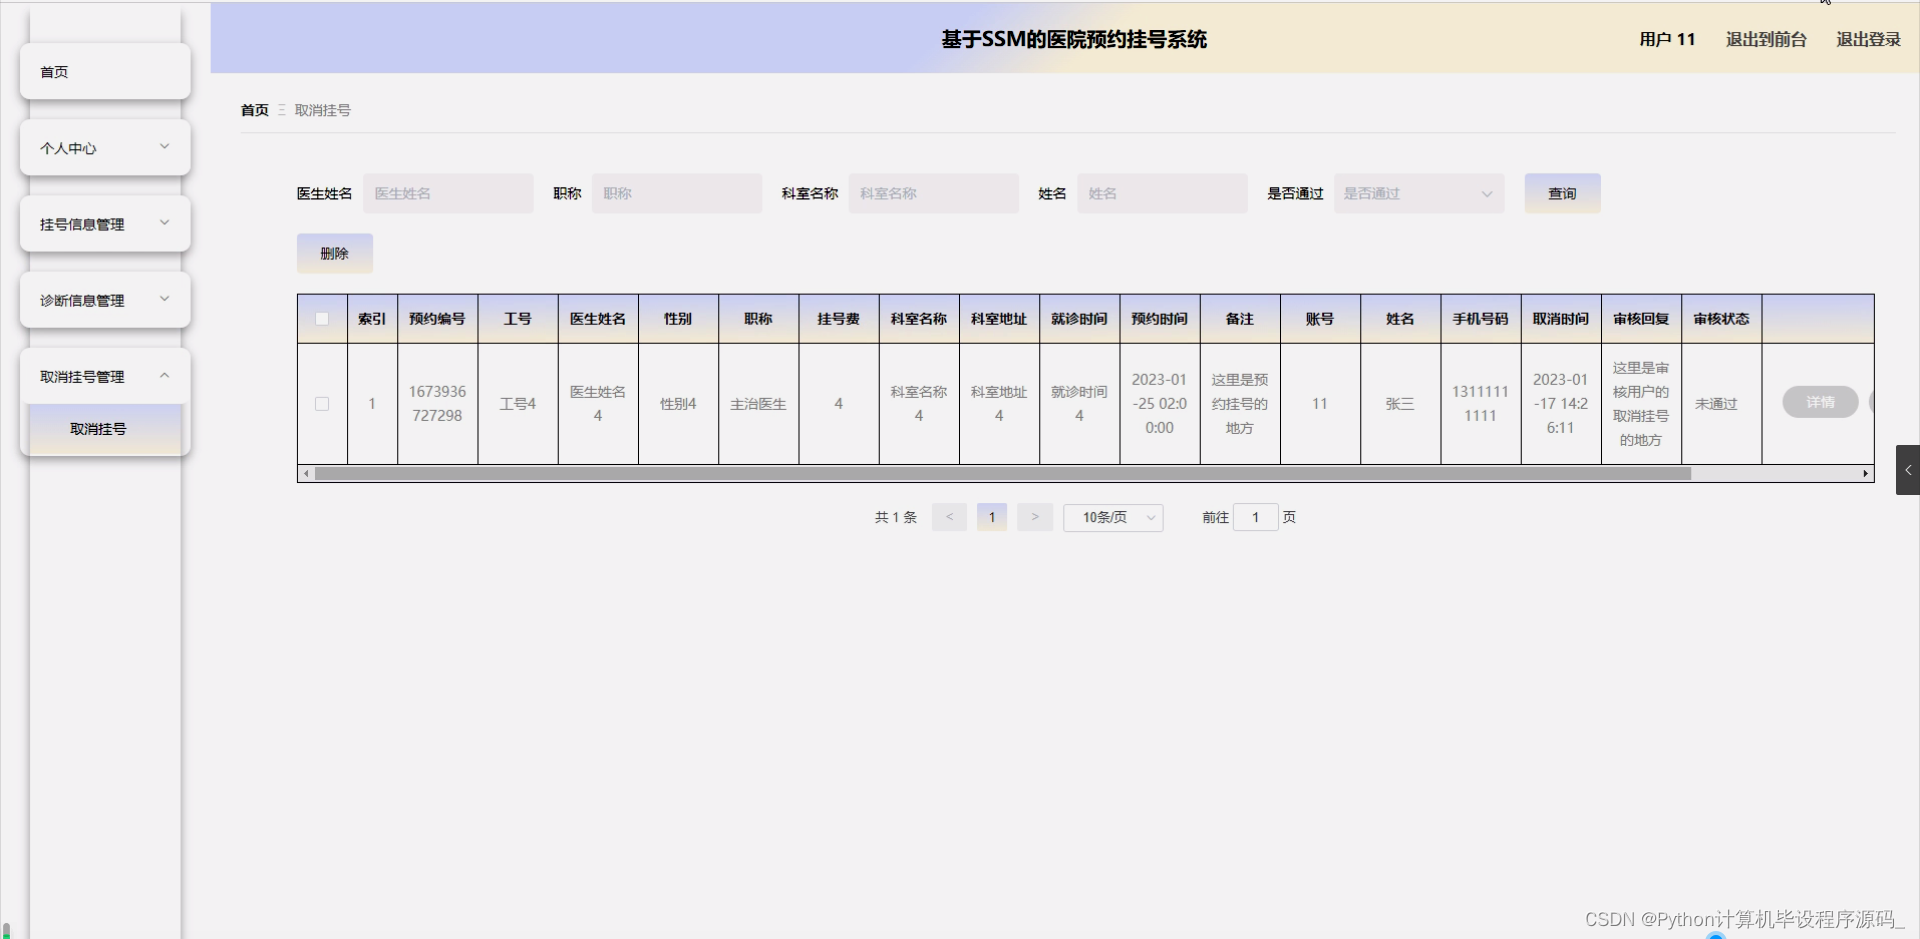
Task: Expand the 个人中心 section
Action: point(104,147)
